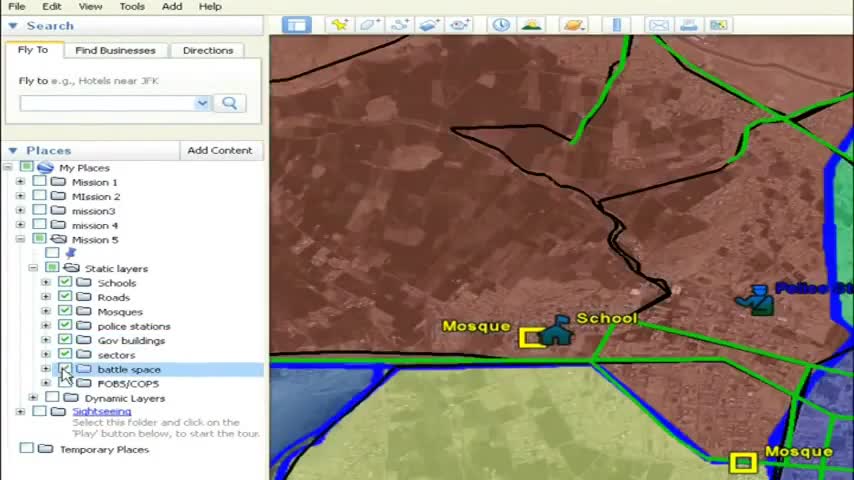Print the current map view
Viewport: 854px width, 480px height.
click(x=689, y=25)
